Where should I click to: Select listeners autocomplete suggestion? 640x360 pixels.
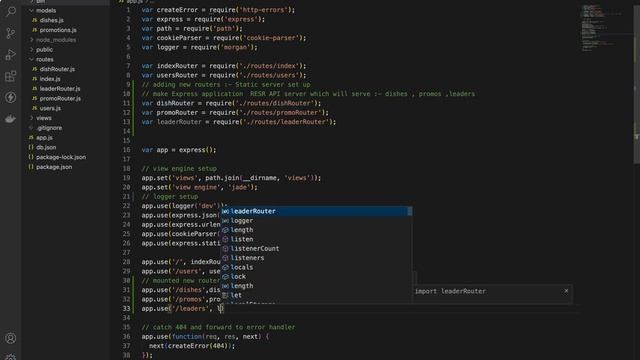pyautogui.click(x=316, y=258)
